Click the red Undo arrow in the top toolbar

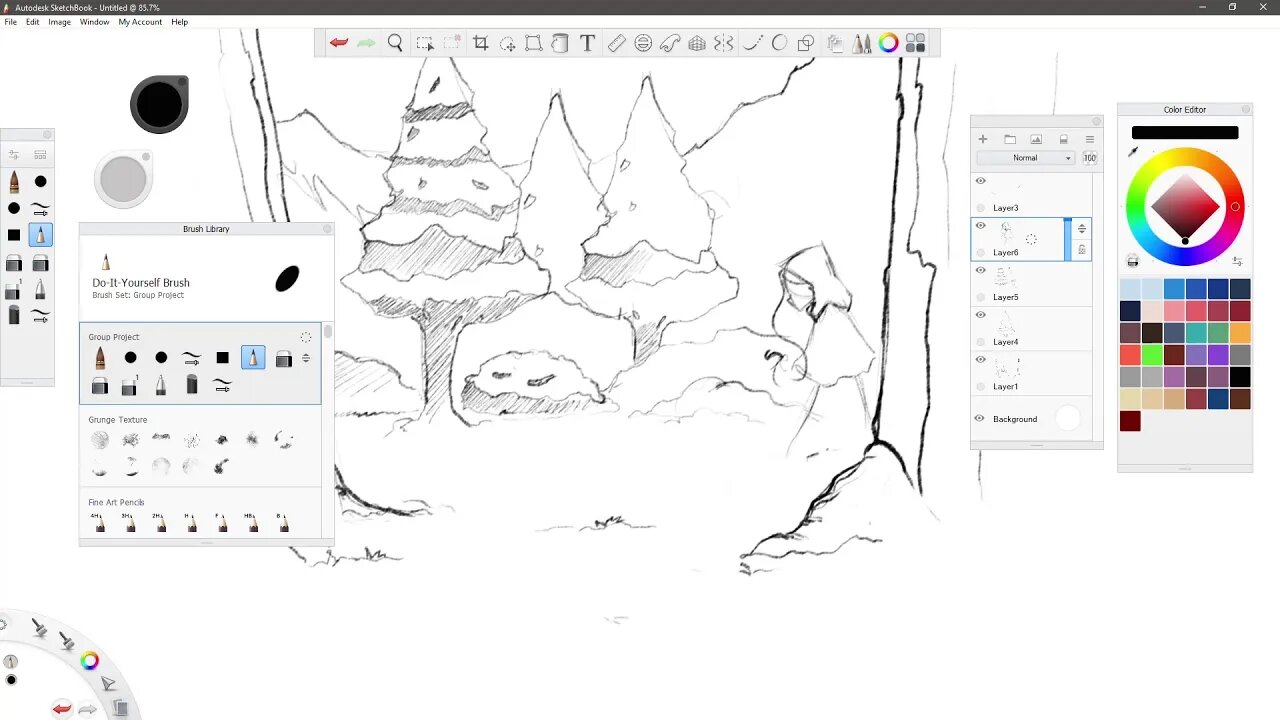coord(339,43)
